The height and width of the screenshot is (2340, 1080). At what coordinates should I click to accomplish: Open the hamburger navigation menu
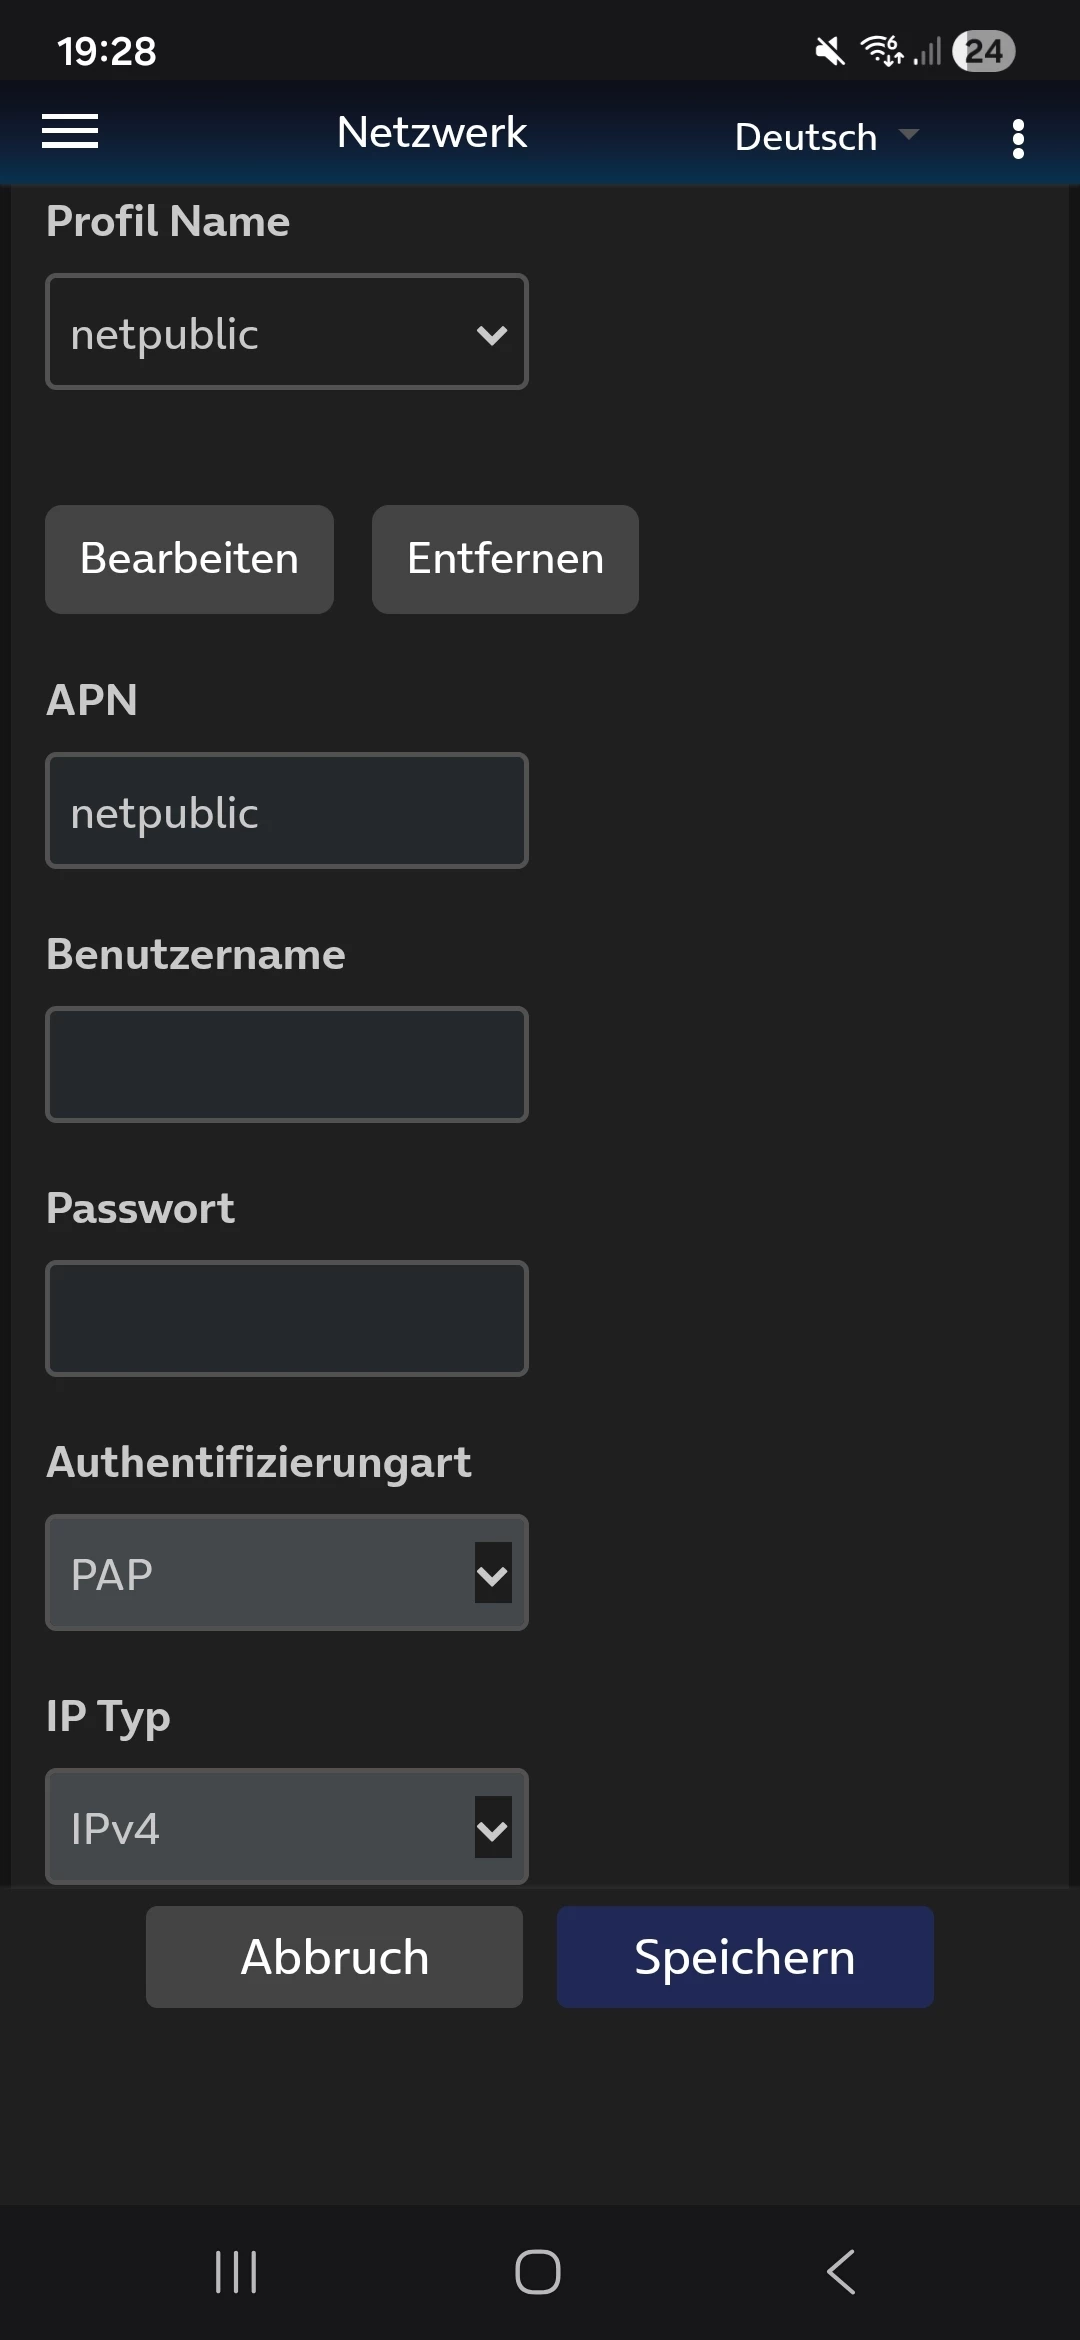[70, 132]
